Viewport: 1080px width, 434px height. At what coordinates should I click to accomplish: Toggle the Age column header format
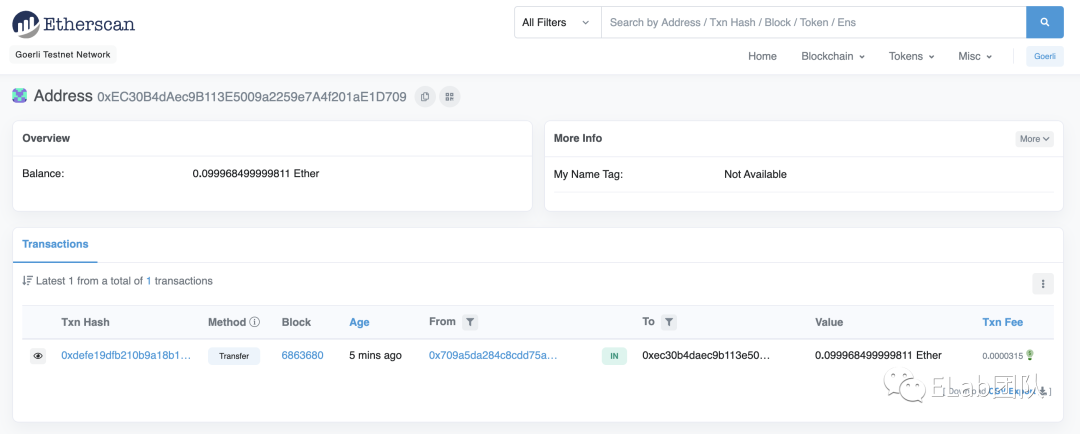point(359,322)
